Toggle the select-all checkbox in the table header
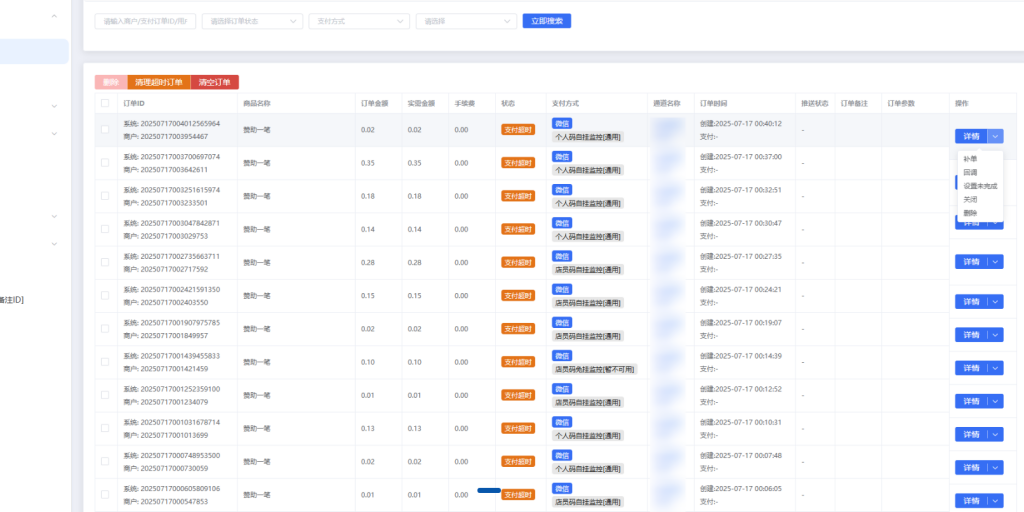This screenshot has width=1024, height=512. coord(106,103)
